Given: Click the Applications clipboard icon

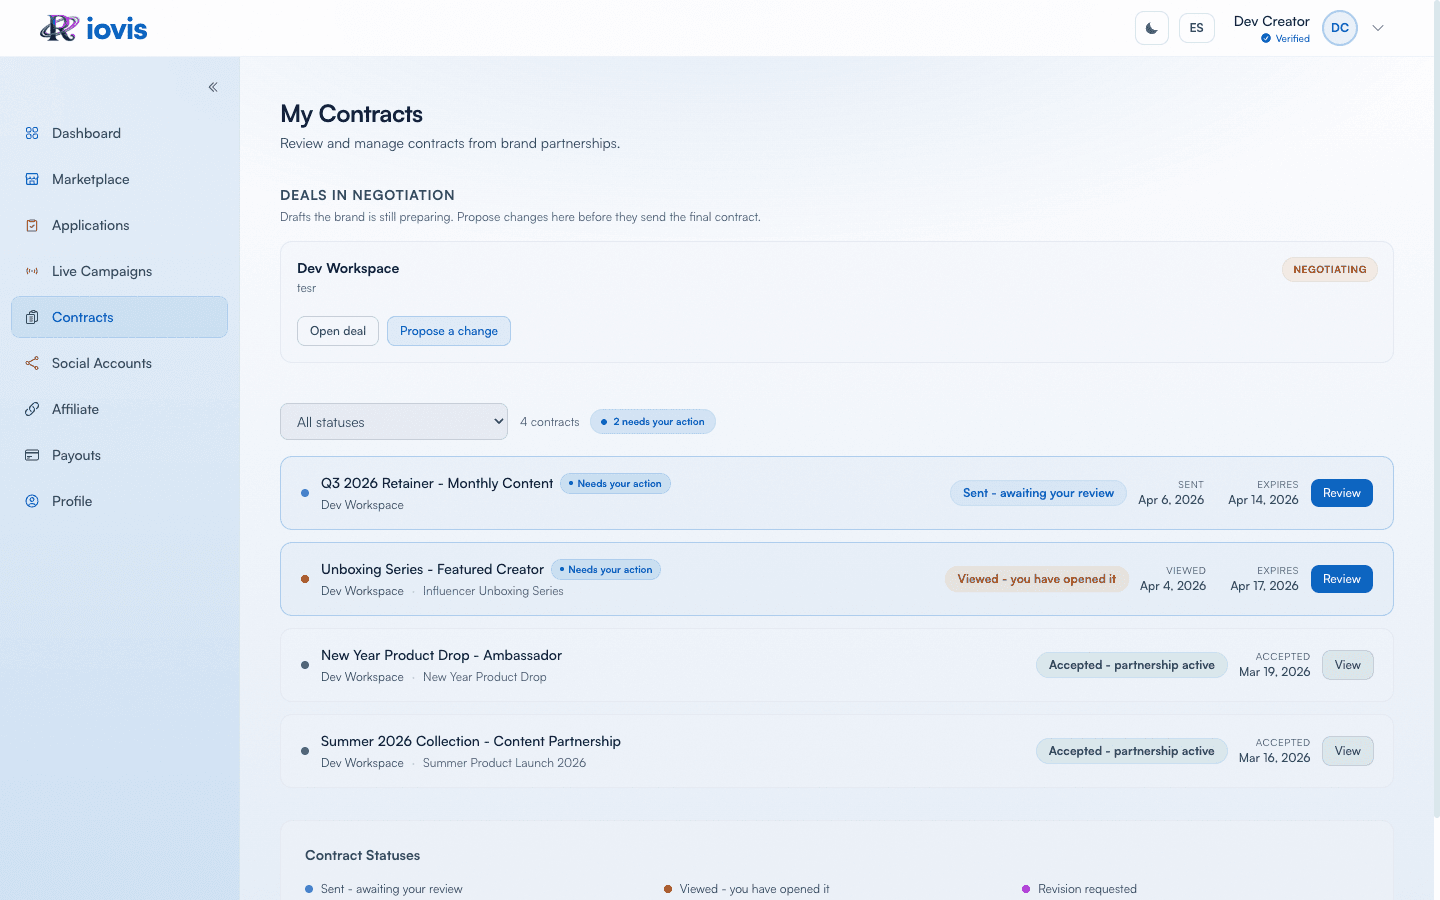Looking at the screenshot, I should click(32, 225).
